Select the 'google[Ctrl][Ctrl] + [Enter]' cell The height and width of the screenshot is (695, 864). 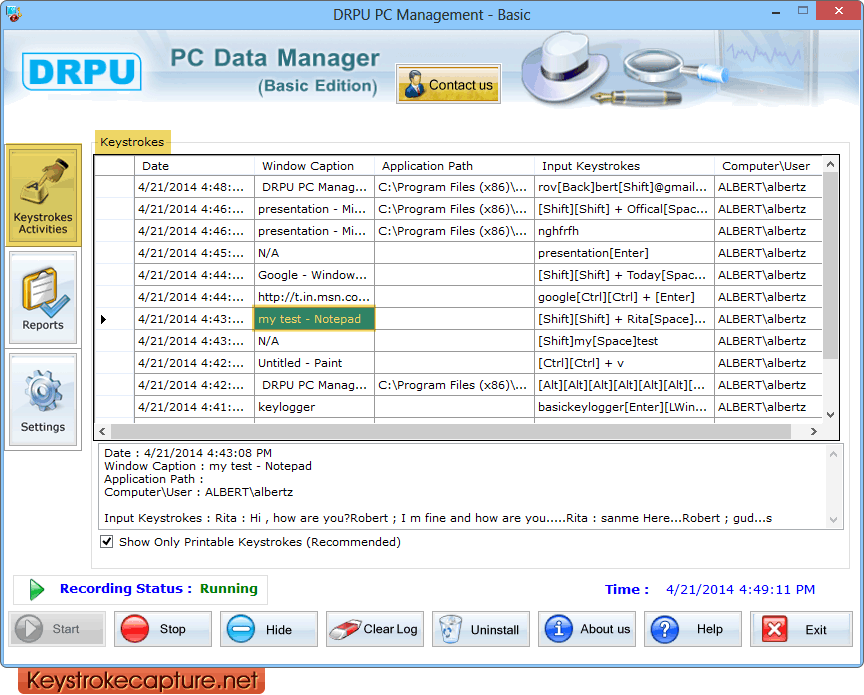coord(624,297)
